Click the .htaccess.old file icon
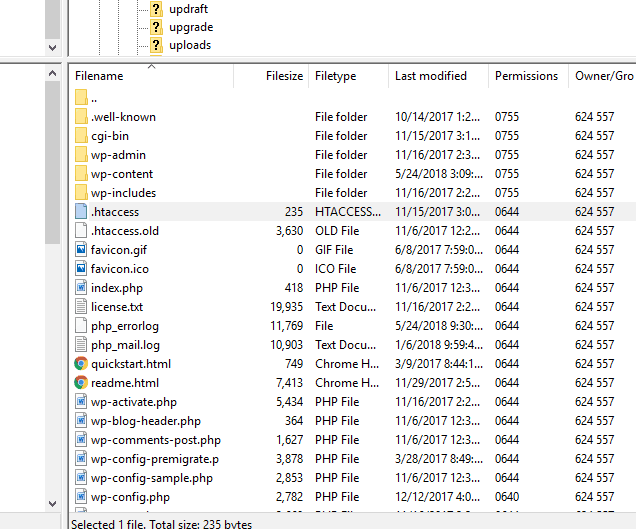 pos(81,231)
